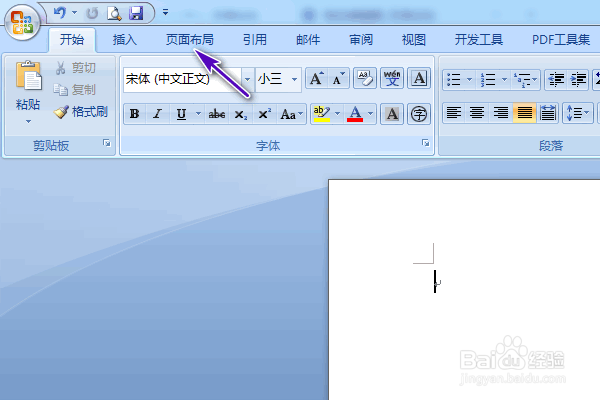The width and height of the screenshot is (600, 400).
Task: Switch to the 邮件 tab
Action: coord(308,39)
